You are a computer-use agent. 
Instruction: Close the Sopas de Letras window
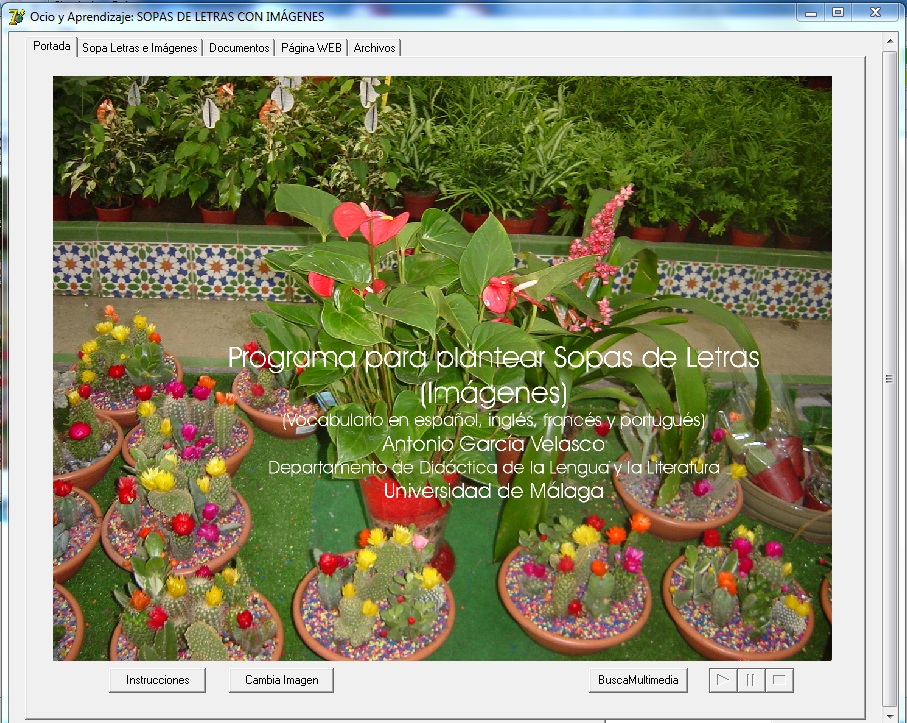coord(875,12)
